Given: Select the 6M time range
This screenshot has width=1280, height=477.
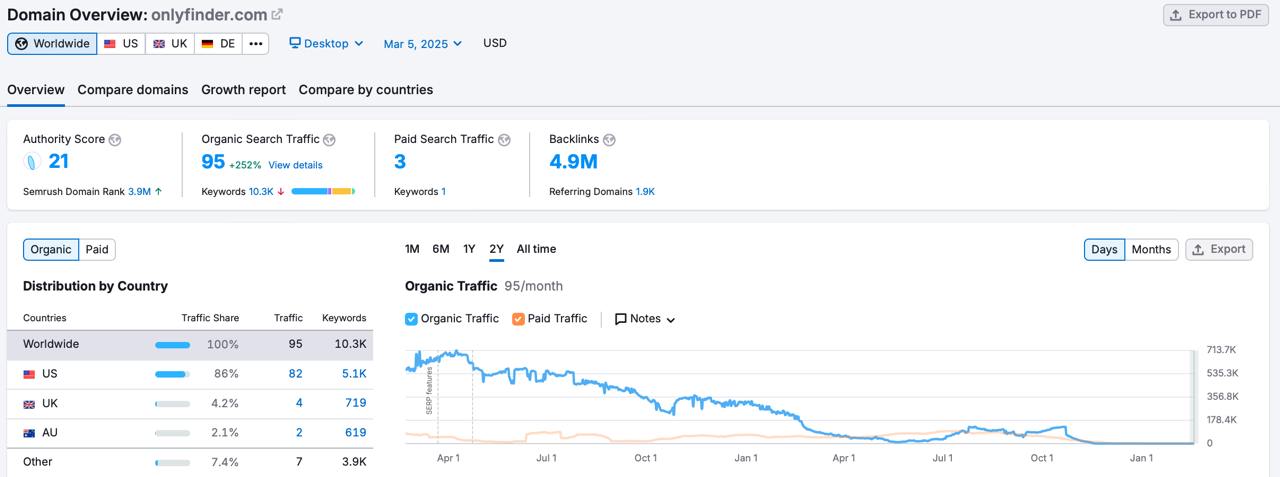Looking at the screenshot, I should click(441, 249).
